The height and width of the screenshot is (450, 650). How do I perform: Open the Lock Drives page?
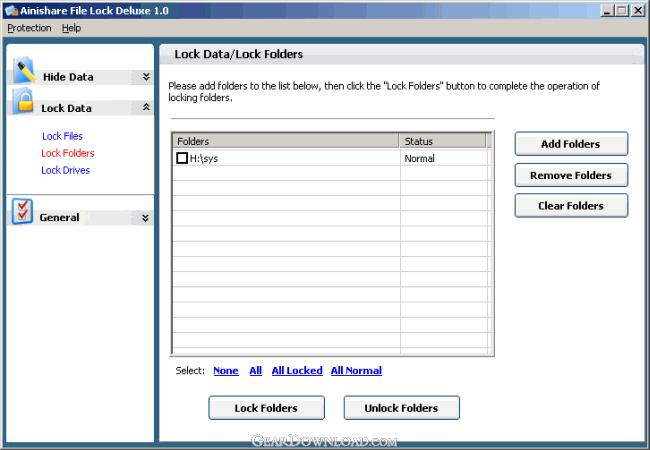pos(65,170)
